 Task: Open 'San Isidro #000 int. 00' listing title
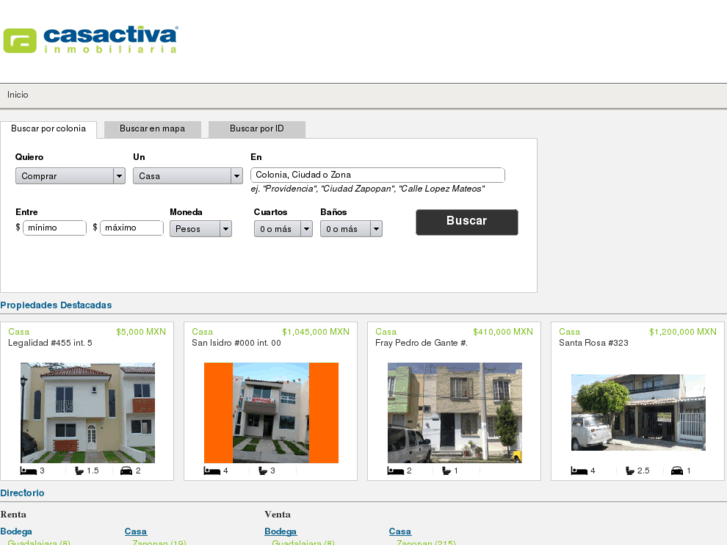[x=236, y=343]
